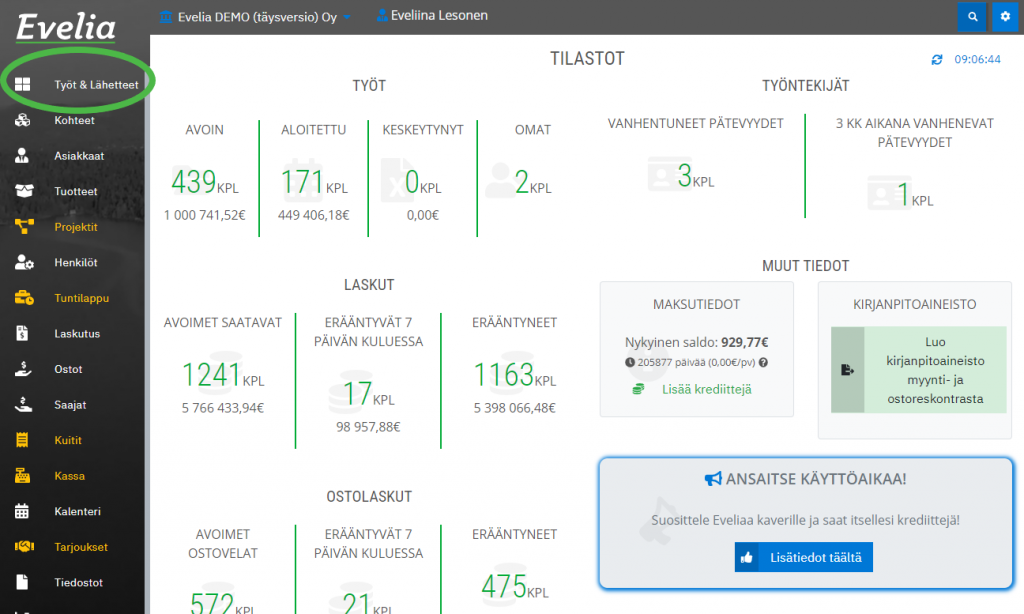Image resolution: width=1024 pixels, height=614 pixels.
Task: Click the 1 000 741,52€ amount
Action: (x=204, y=215)
